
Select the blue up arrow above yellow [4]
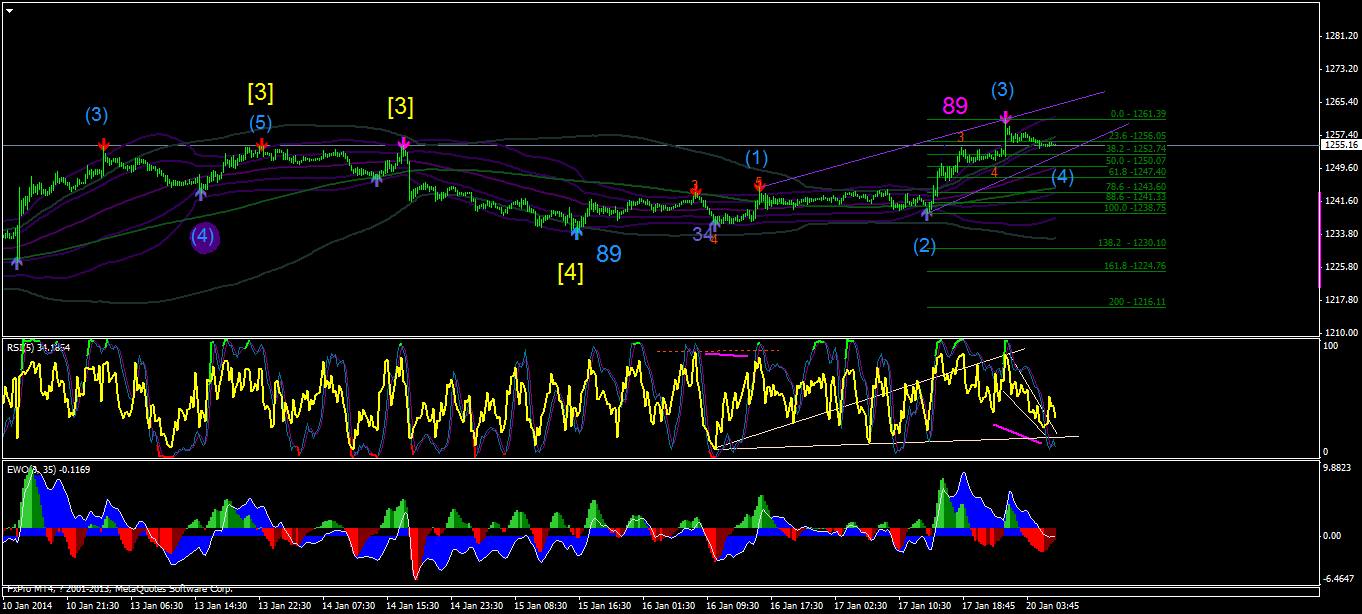tap(577, 232)
